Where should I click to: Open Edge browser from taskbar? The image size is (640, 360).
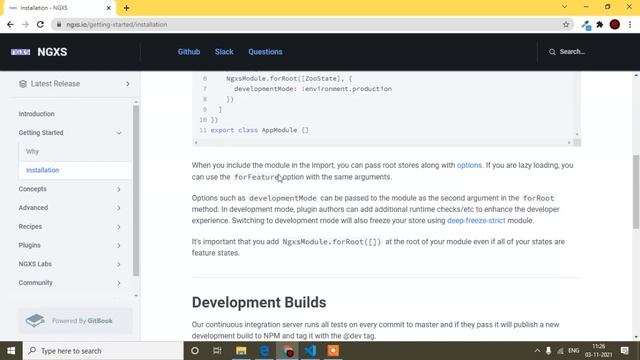(264, 351)
